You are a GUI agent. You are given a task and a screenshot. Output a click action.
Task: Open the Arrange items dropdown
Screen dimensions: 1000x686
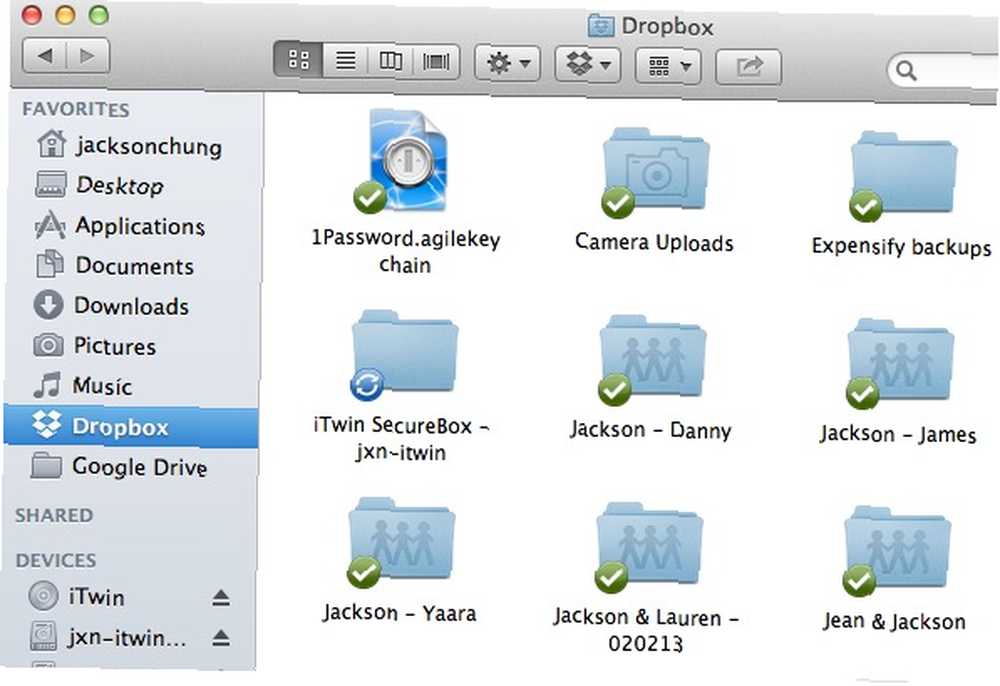tap(668, 66)
